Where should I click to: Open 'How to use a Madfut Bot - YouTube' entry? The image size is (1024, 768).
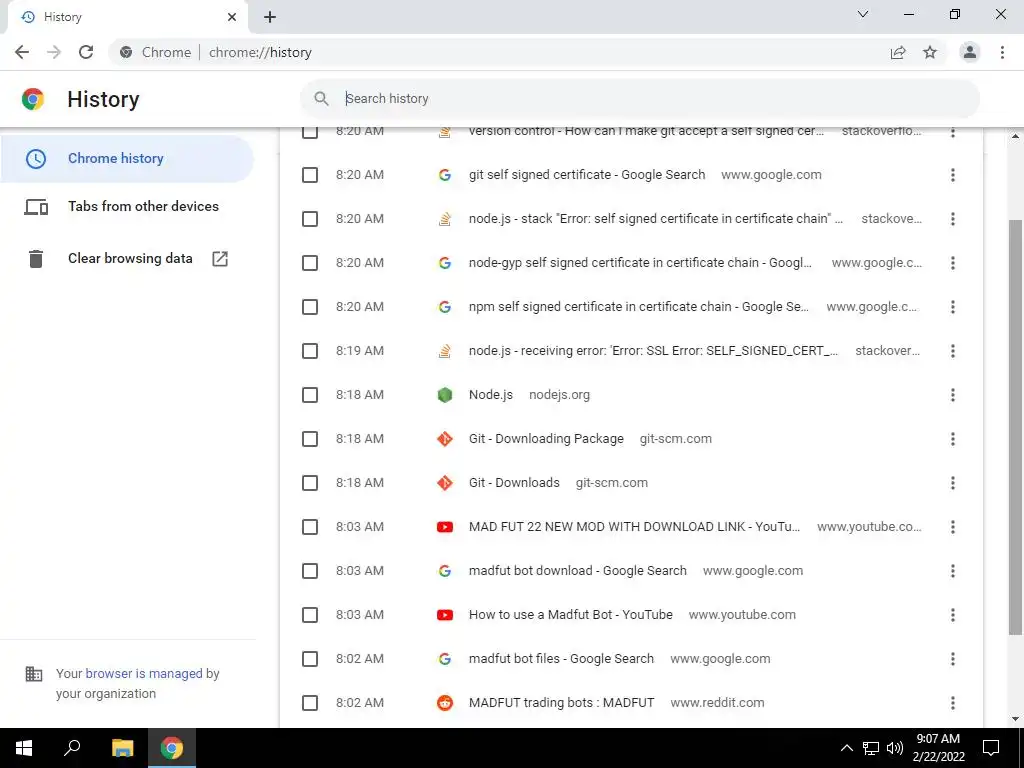(x=571, y=615)
